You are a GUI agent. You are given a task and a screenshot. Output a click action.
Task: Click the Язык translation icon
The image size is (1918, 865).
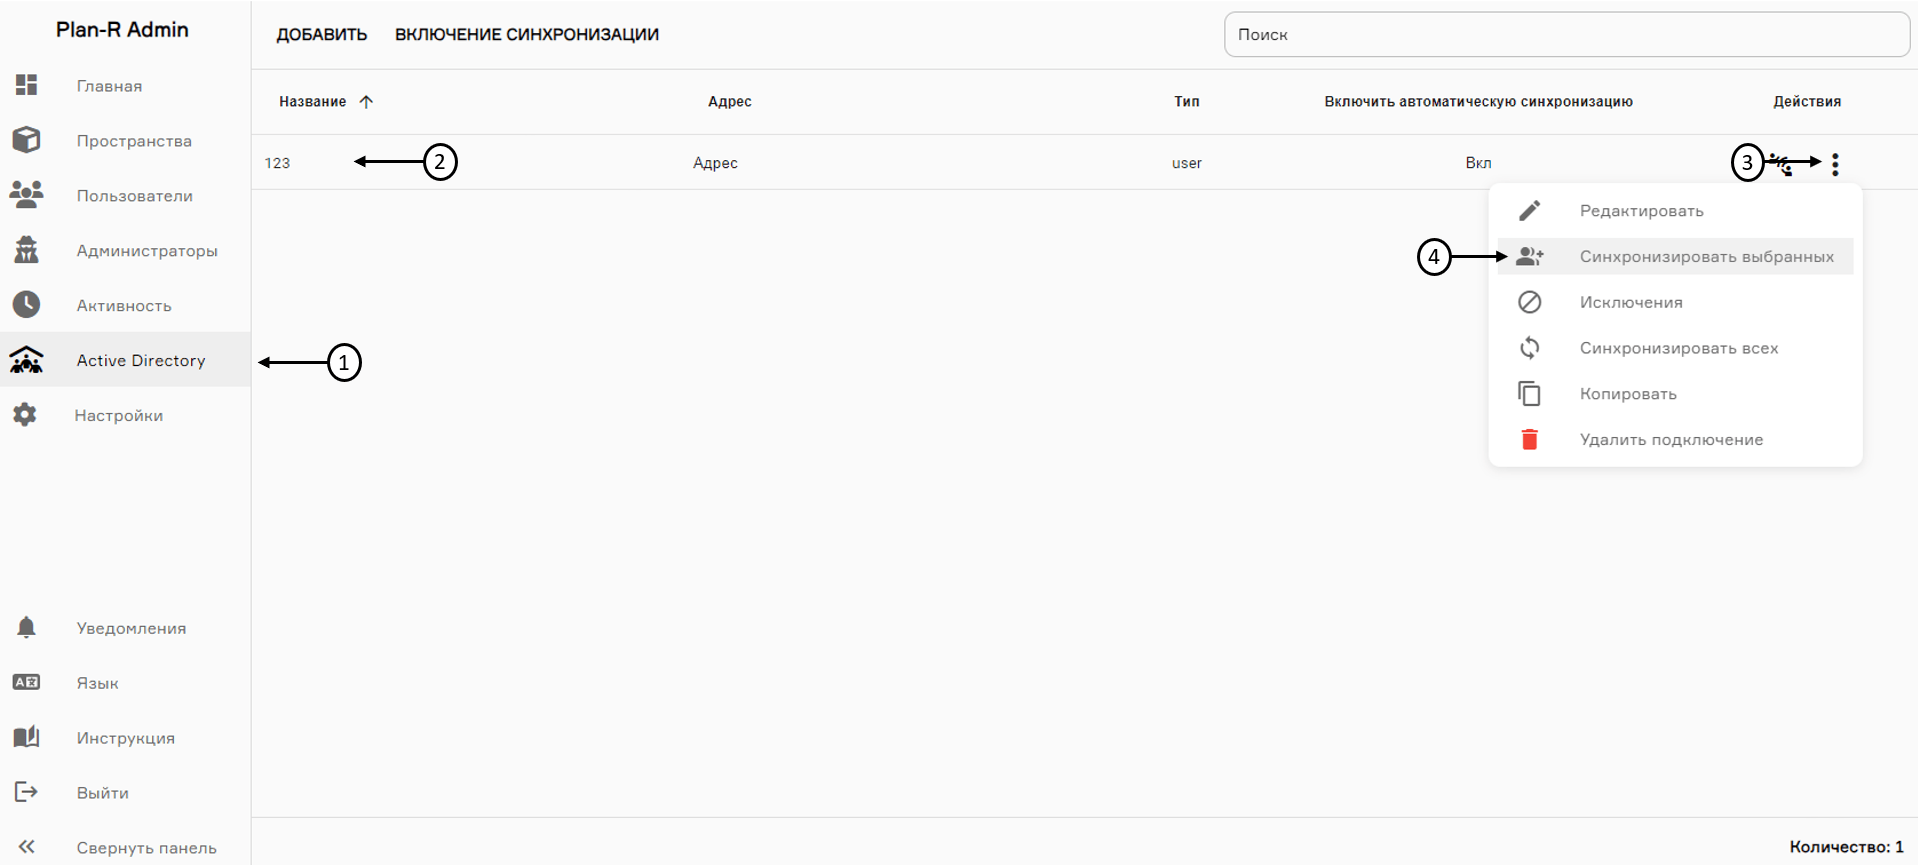(27, 682)
